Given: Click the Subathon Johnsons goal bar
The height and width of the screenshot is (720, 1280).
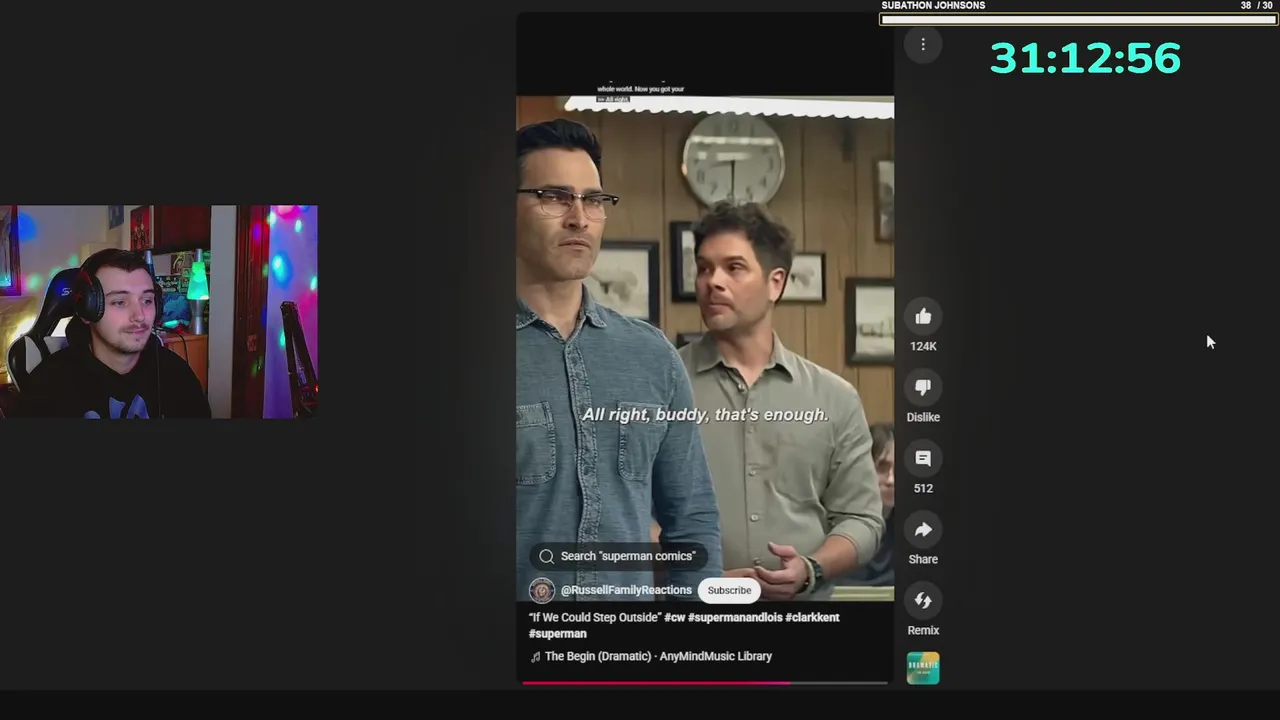Looking at the screenshot, I should pyautogui.click(x=1079, y=19).
